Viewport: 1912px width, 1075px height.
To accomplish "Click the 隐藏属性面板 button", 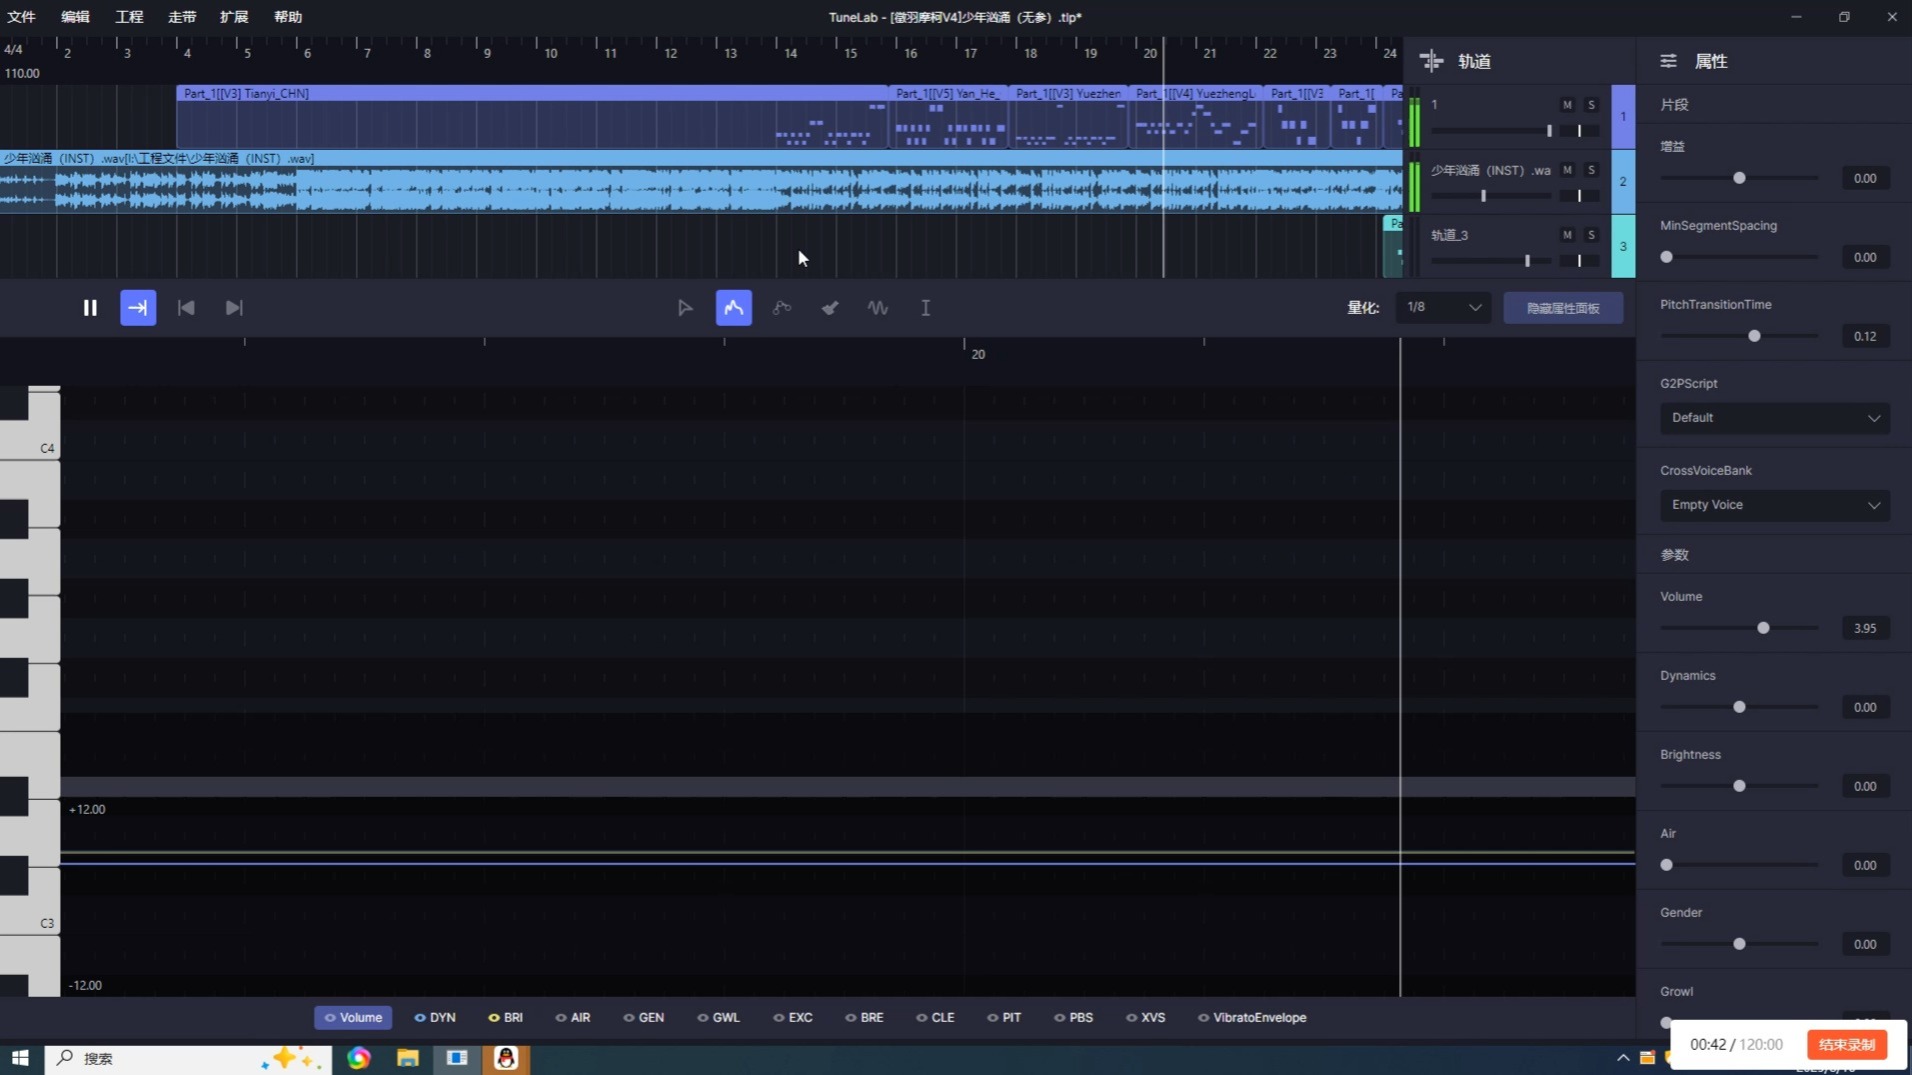I will point(1563,308).
